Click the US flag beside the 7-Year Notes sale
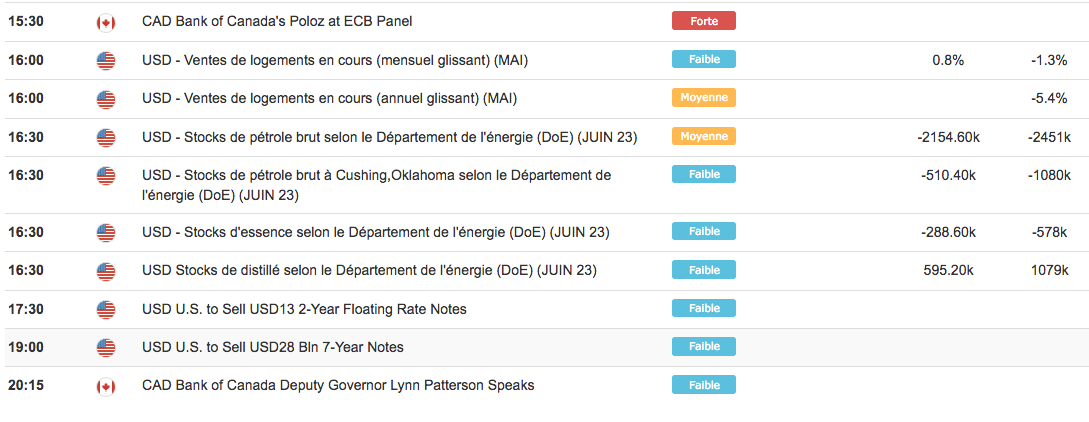1089x422 pixels. (x=106, y=347)
